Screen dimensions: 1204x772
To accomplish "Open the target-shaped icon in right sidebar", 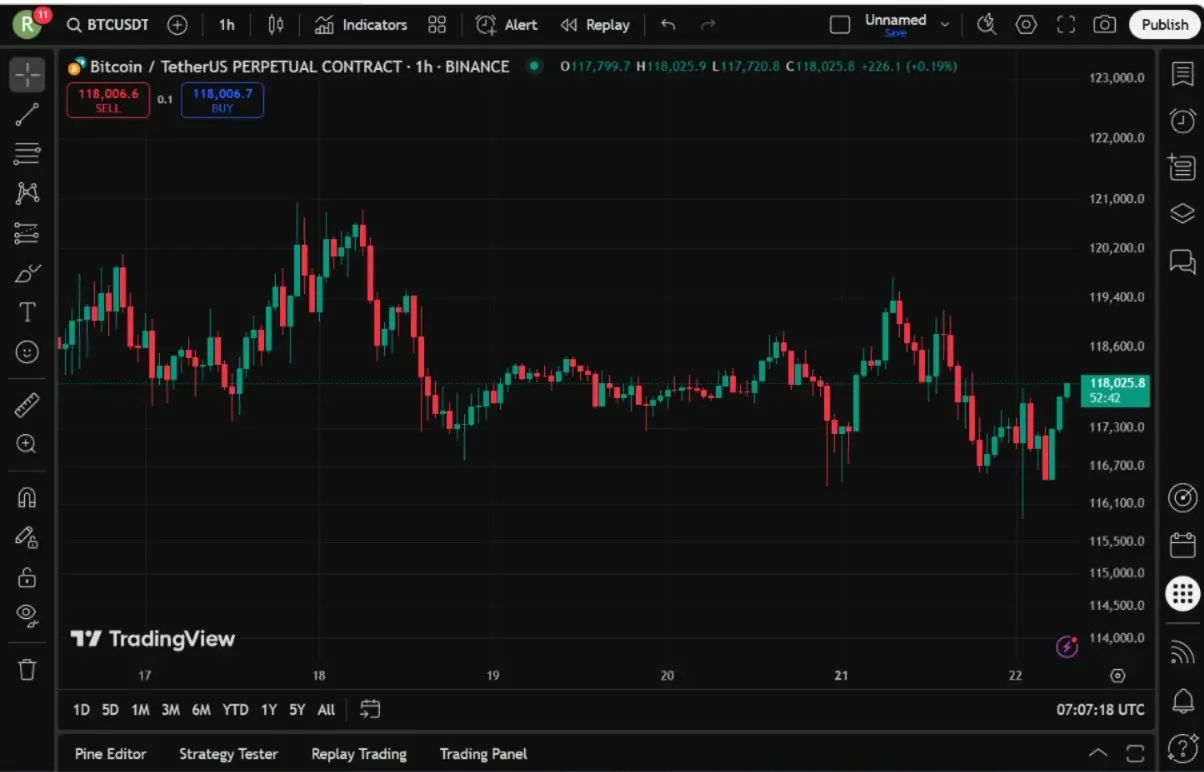I will pyautogui.click(x=1183, y=498).
